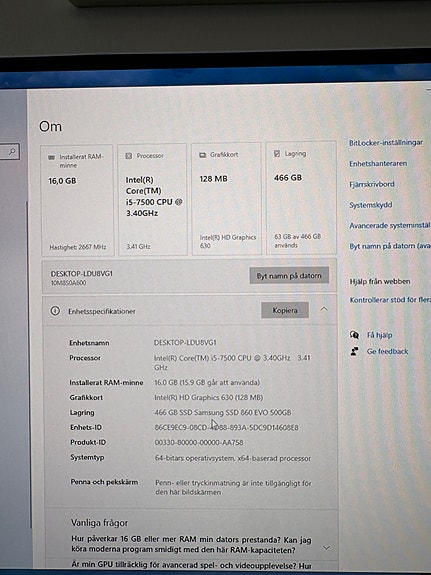Click the Kopiera button
Screen dimensions: 431x575
285,310
